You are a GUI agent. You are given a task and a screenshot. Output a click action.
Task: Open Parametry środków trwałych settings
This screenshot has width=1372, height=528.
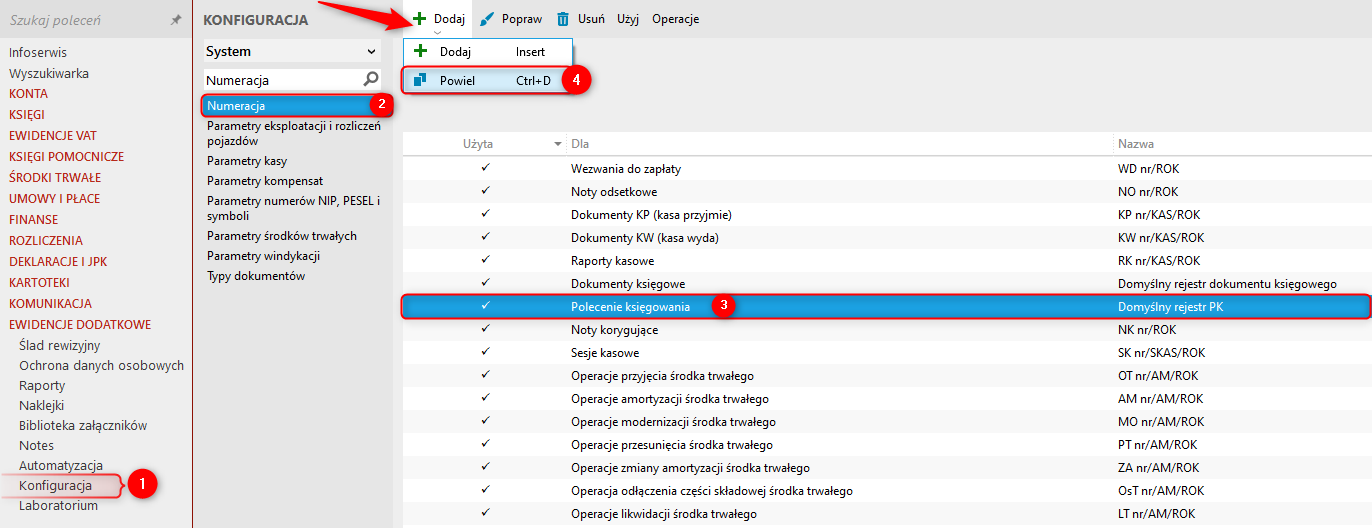pyautogui.click(x=281, y=236)
